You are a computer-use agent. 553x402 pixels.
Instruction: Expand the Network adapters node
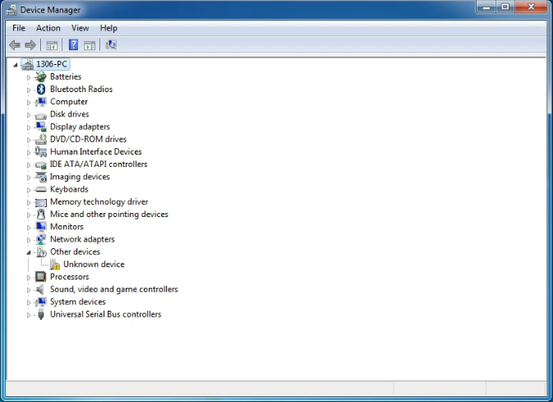tap(29, 240)
